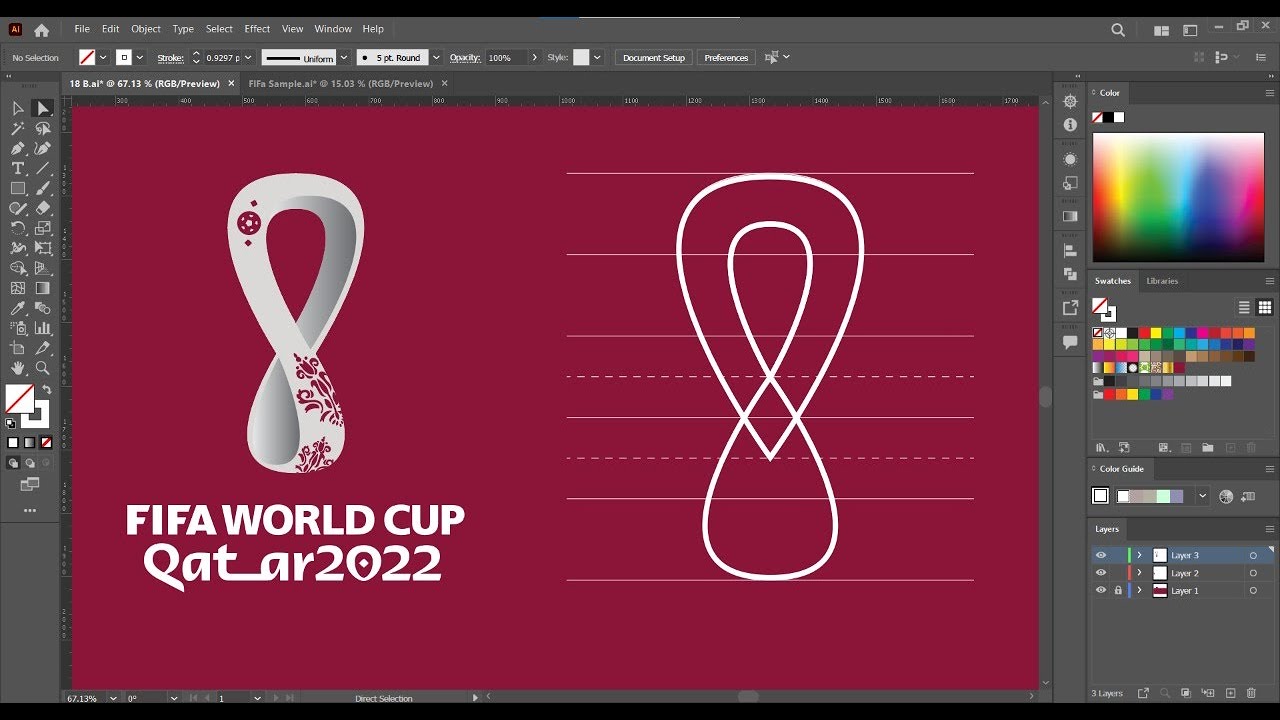Click the Opacity 100% input field
Image resolution: width=1280 pixels, height=720 pixels.
[x=505, y=58]
